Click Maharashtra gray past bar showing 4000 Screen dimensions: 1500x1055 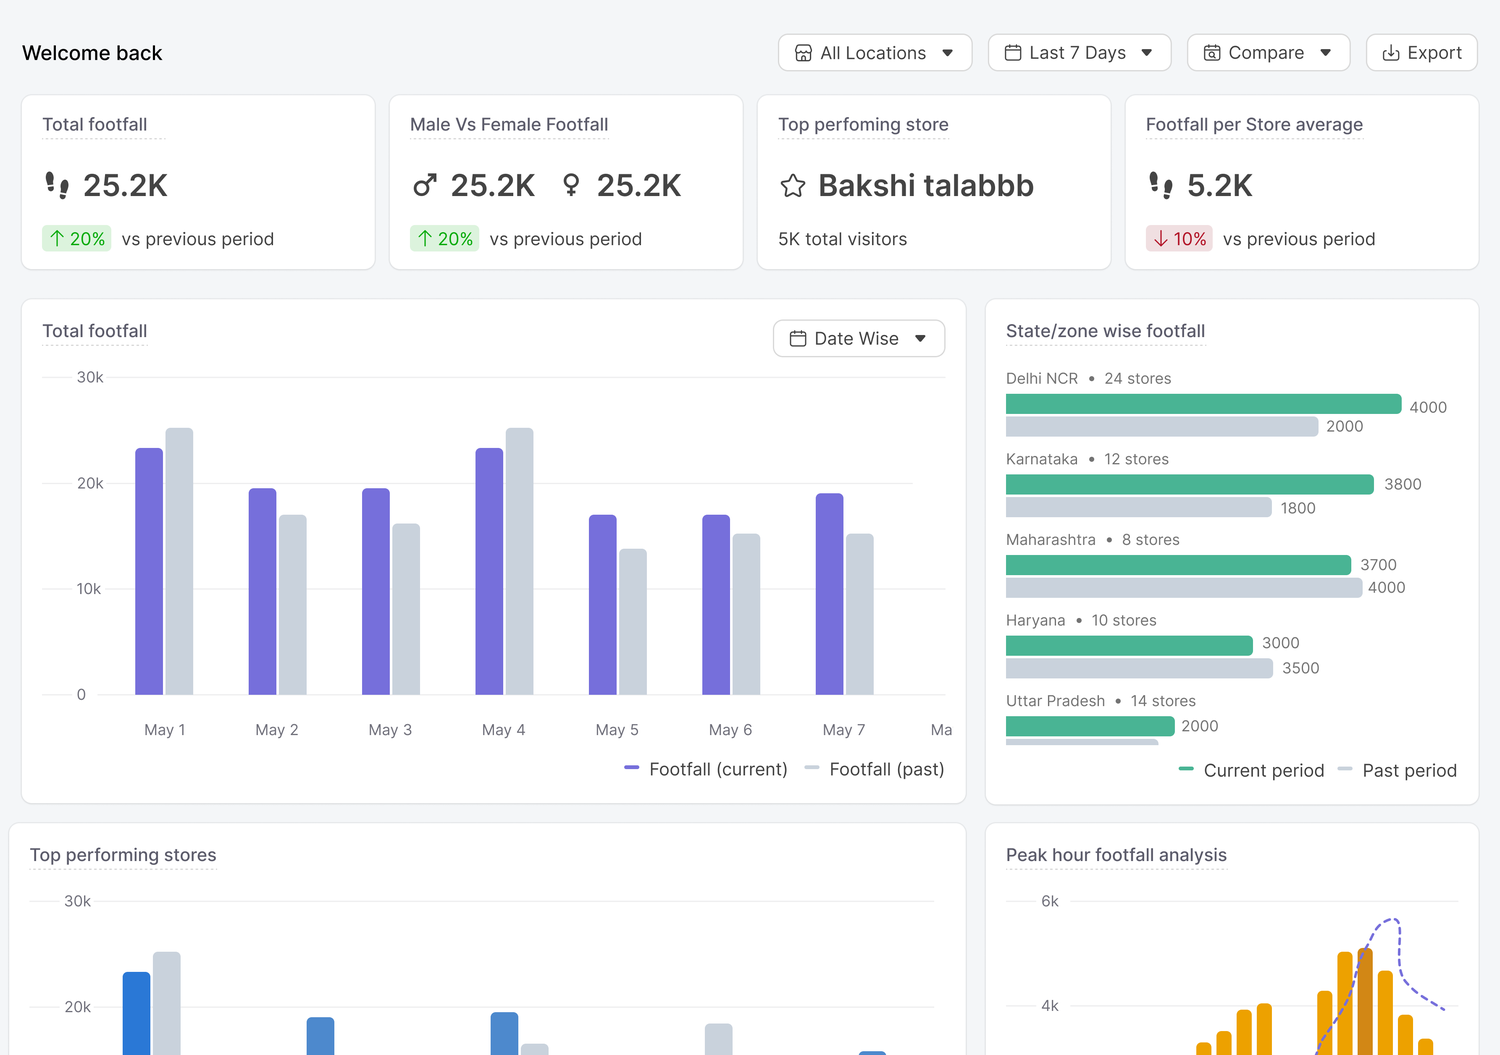pyautogui.click(x=1184, y=588)
